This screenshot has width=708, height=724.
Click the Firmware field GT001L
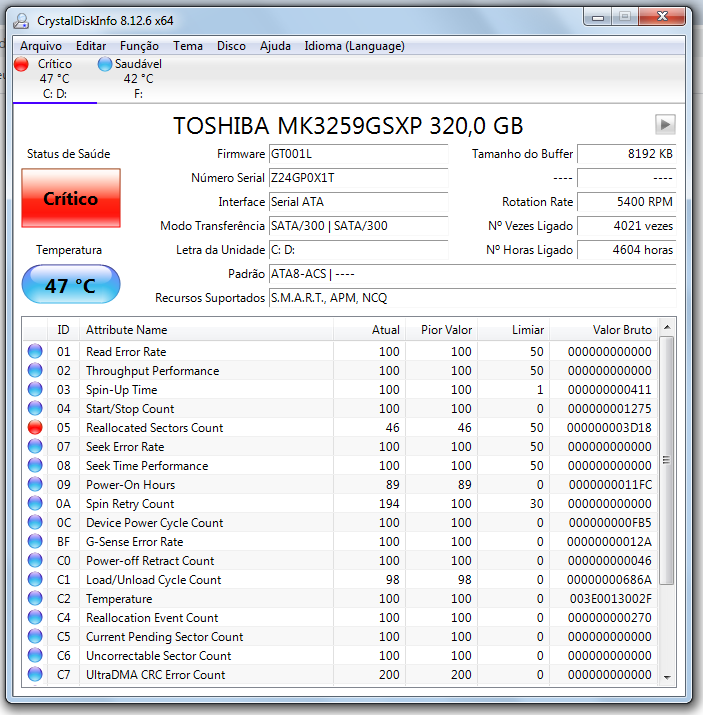(x=361, y=155)
